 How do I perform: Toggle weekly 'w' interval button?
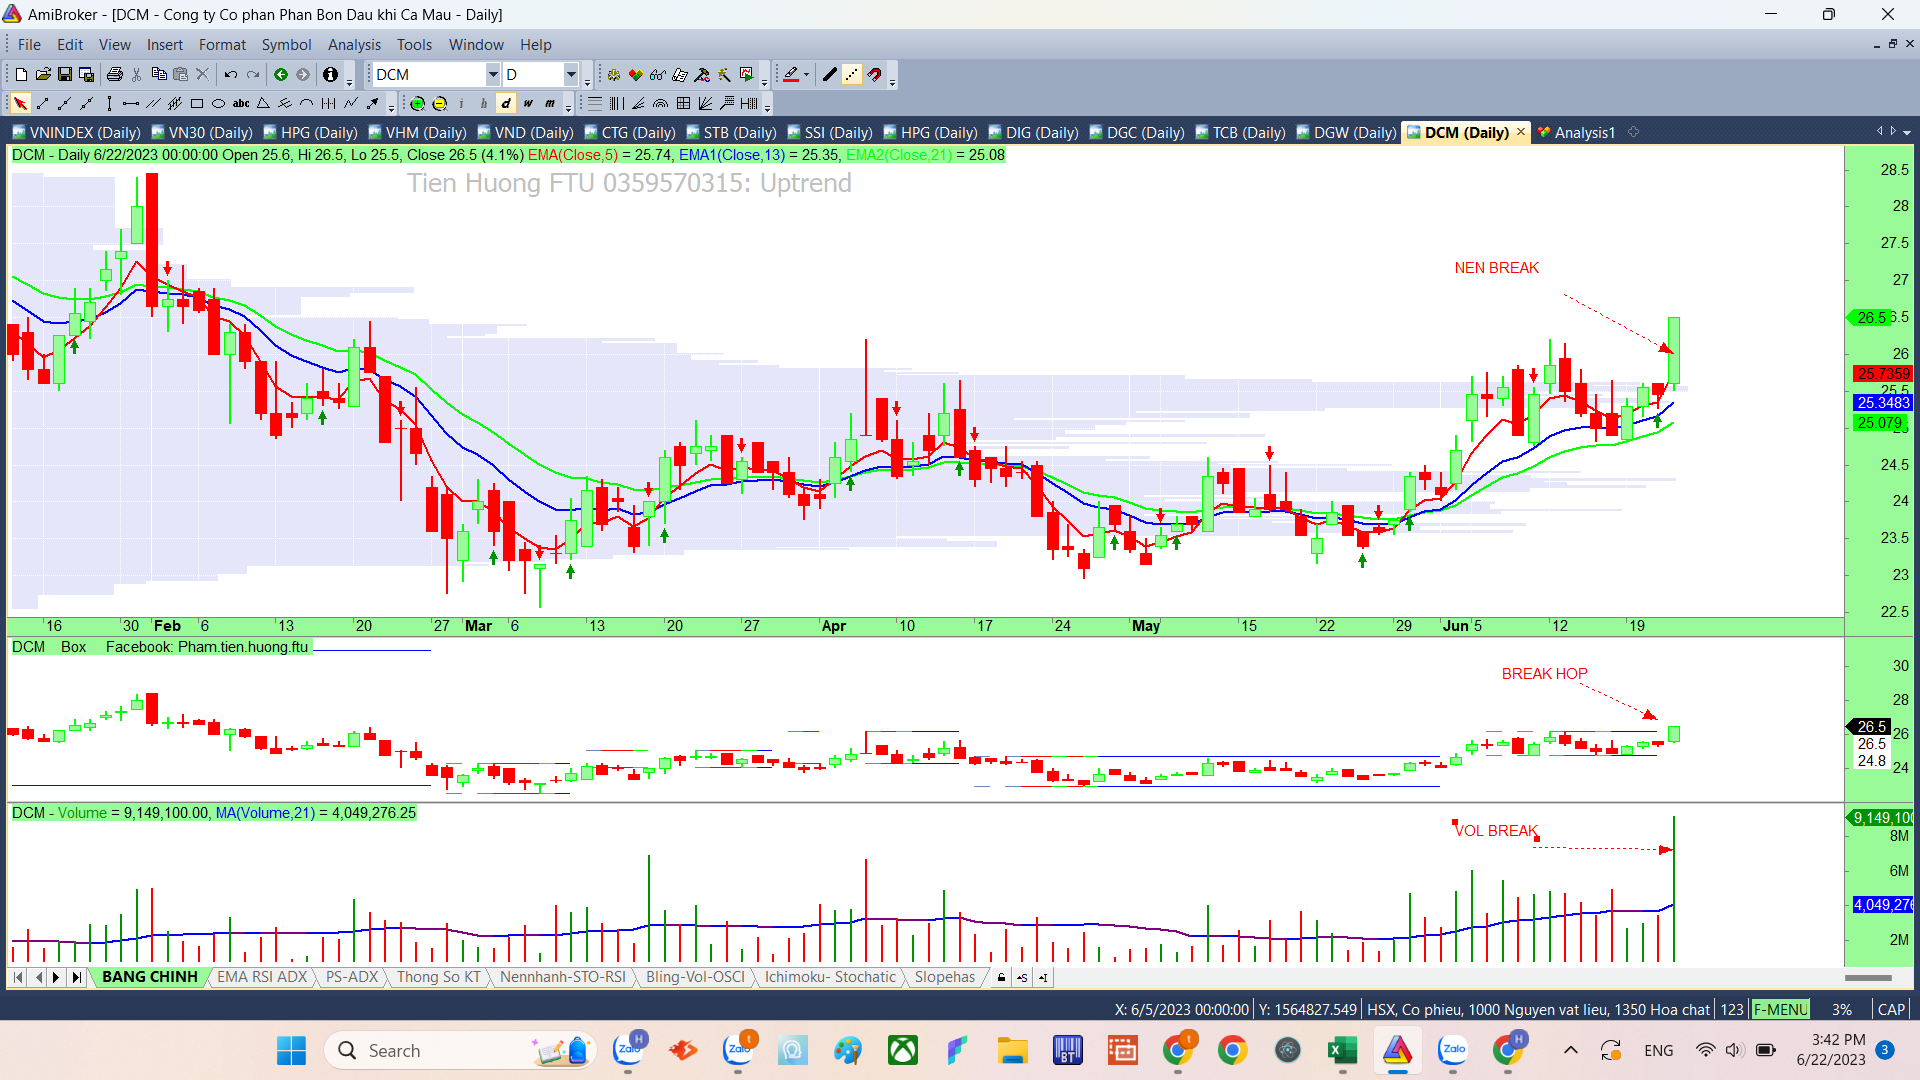(528, 103)
